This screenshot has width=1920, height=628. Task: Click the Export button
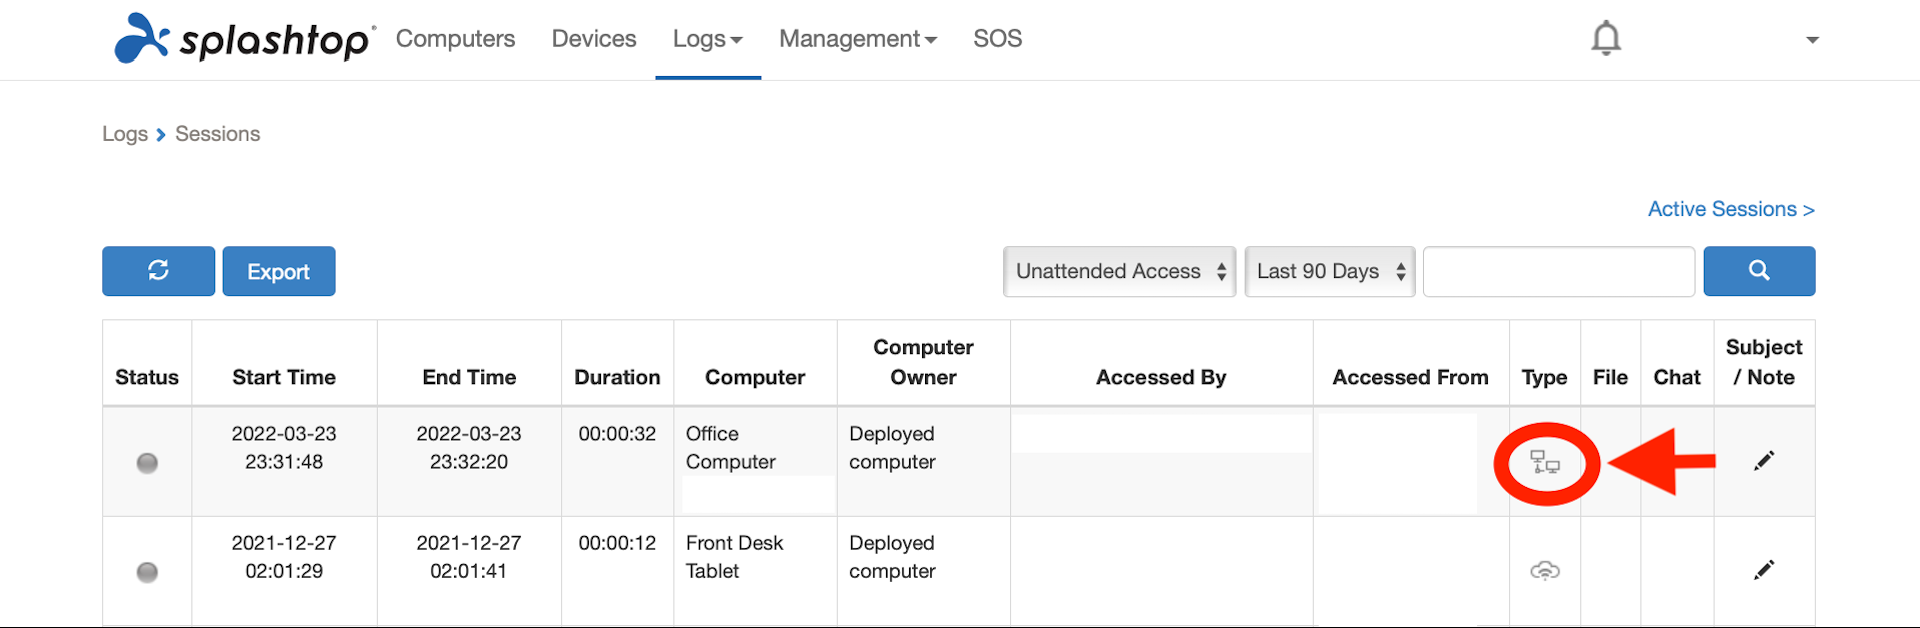(279, 271)
